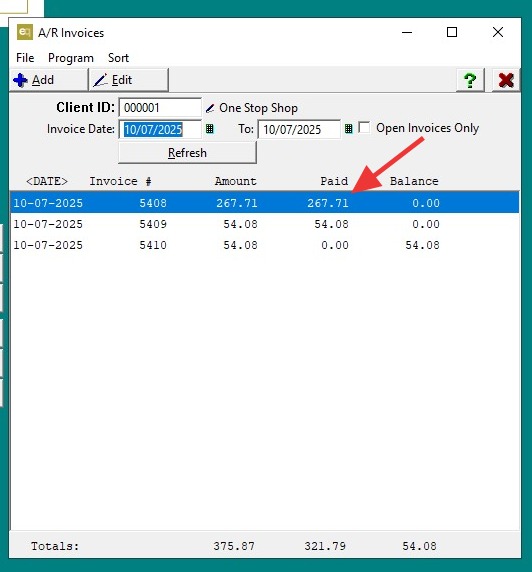Enable the Open Invoices Only checkbox

pos(364,128)
